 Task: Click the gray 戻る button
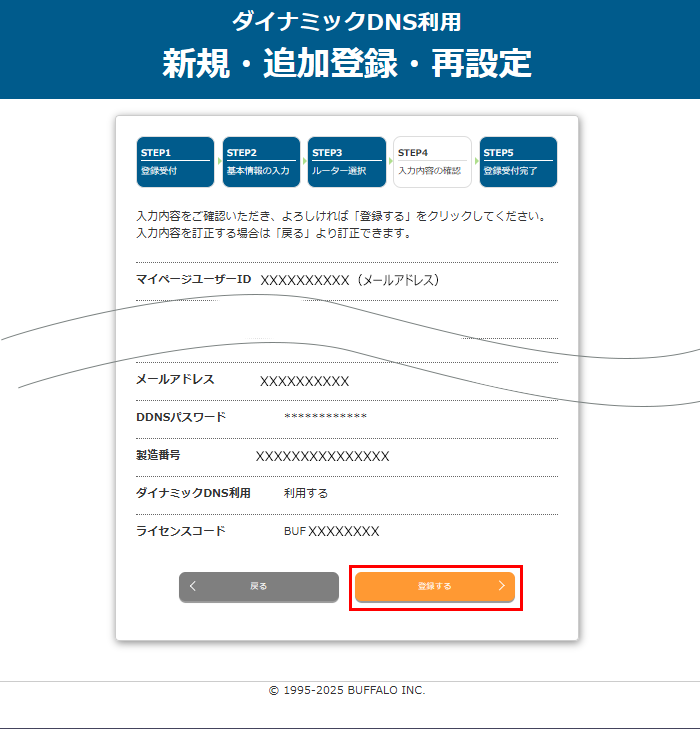point(259,587)
